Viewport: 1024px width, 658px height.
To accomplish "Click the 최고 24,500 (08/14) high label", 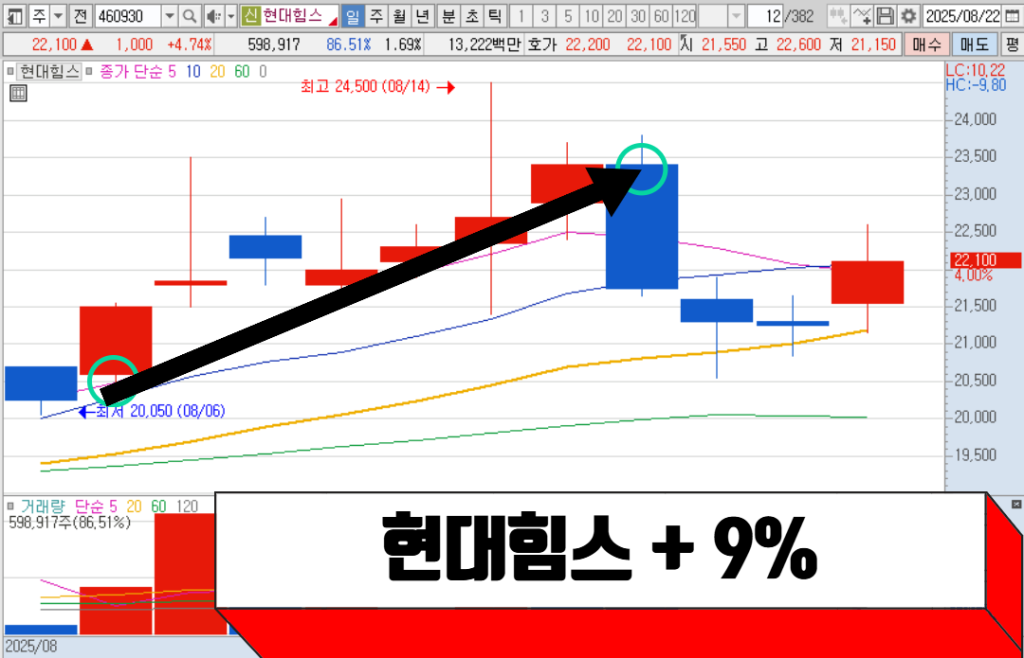I will pyautogui.click(x=365, y=87).
